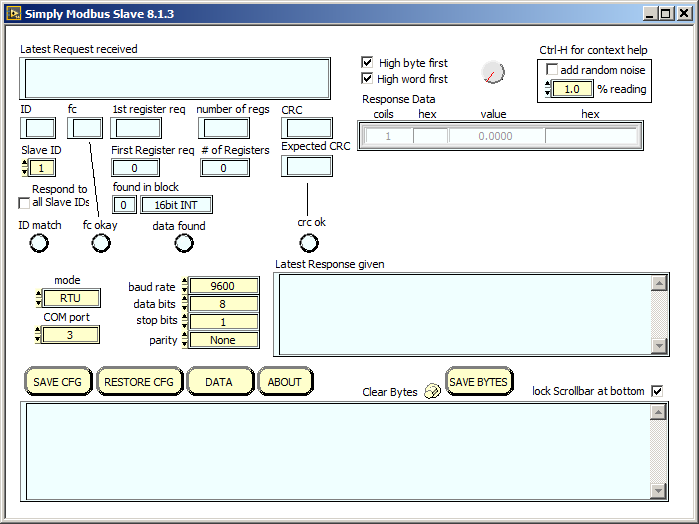Open the RTU mode field
699x524 pixels.
71,298
